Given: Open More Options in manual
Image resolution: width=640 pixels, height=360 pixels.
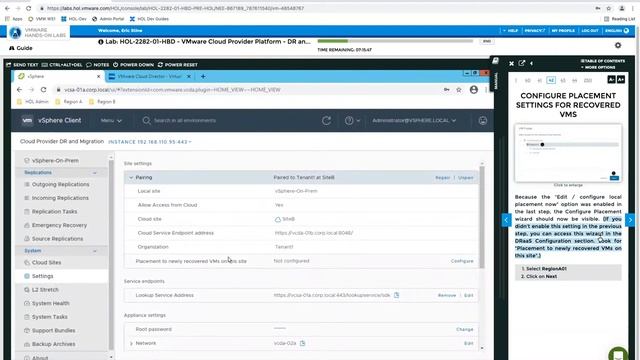Looking at the screenshot, I should click(600, 67).
